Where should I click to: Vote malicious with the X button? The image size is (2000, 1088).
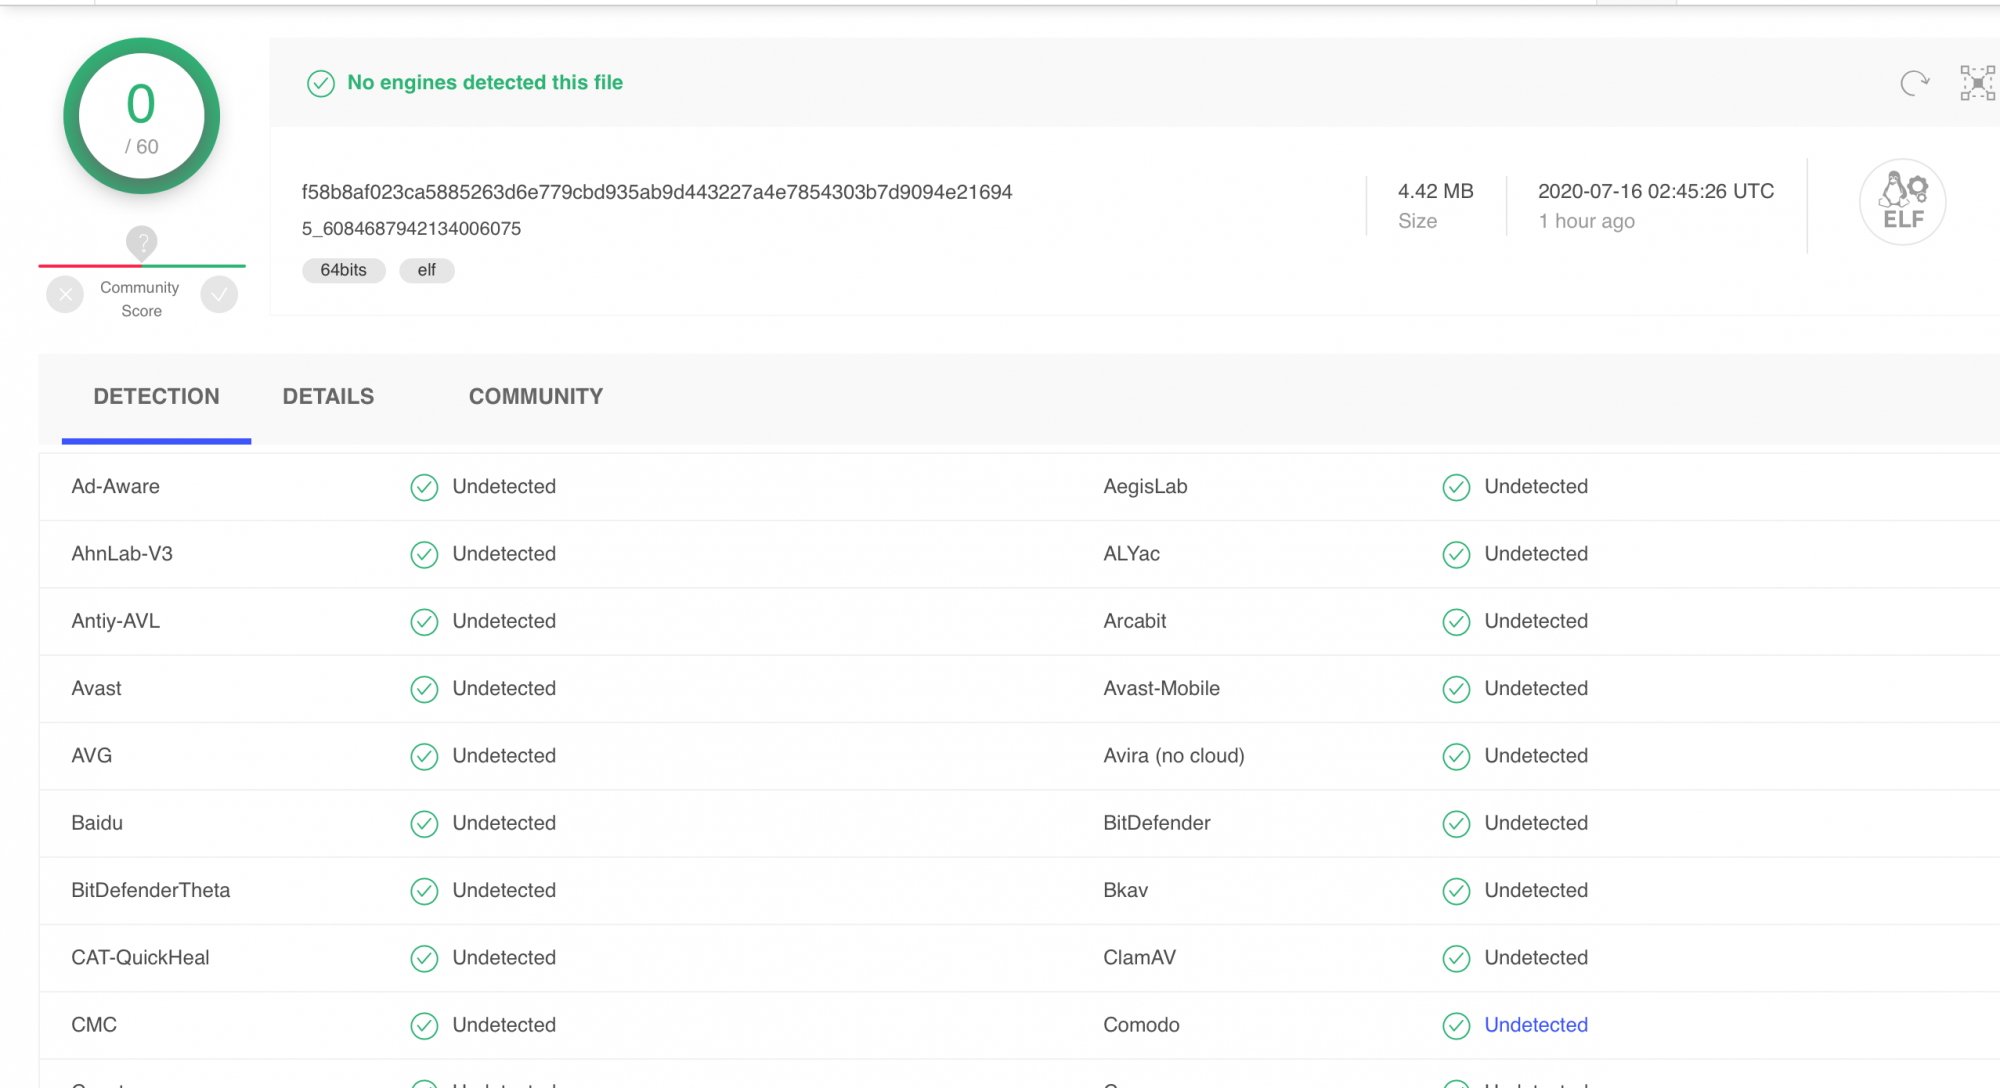pyautogui.click(x=65, y=294)
